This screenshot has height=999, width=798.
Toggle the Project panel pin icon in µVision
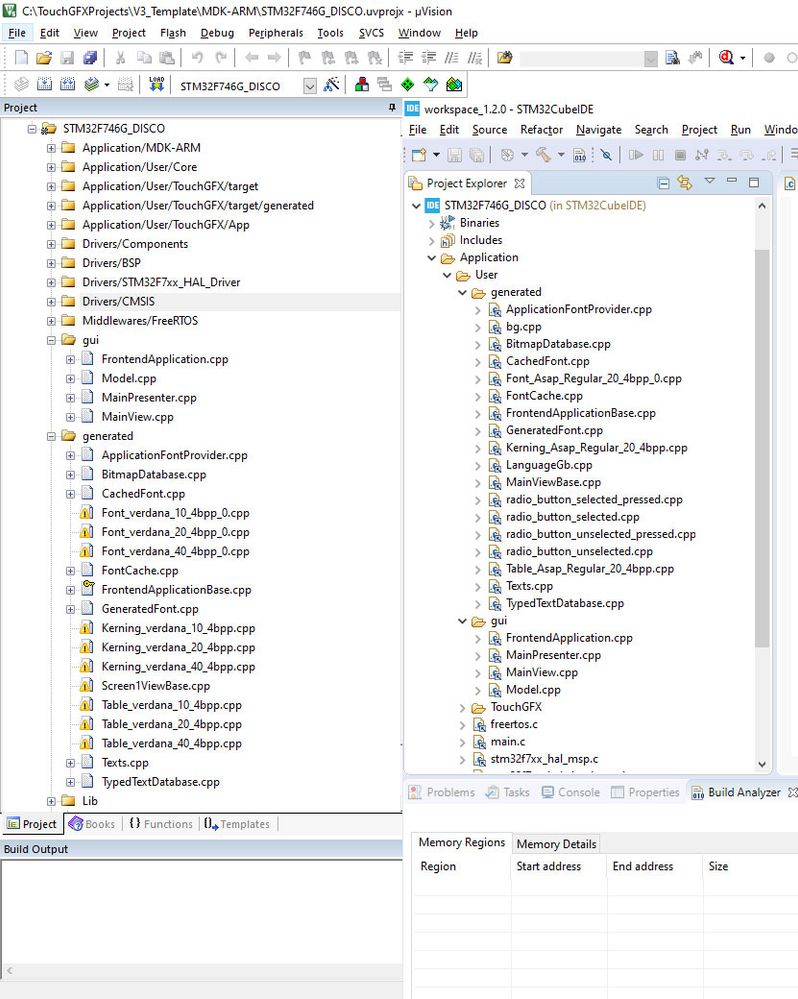[x=392, y=108]
